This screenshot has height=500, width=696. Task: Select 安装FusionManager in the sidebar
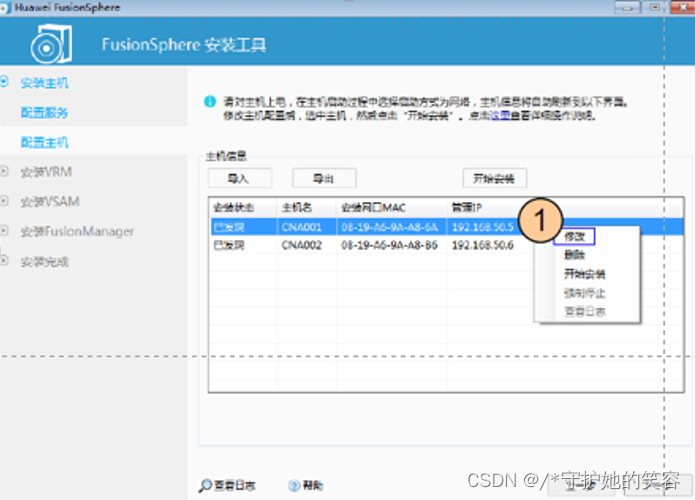coord(77,231)
